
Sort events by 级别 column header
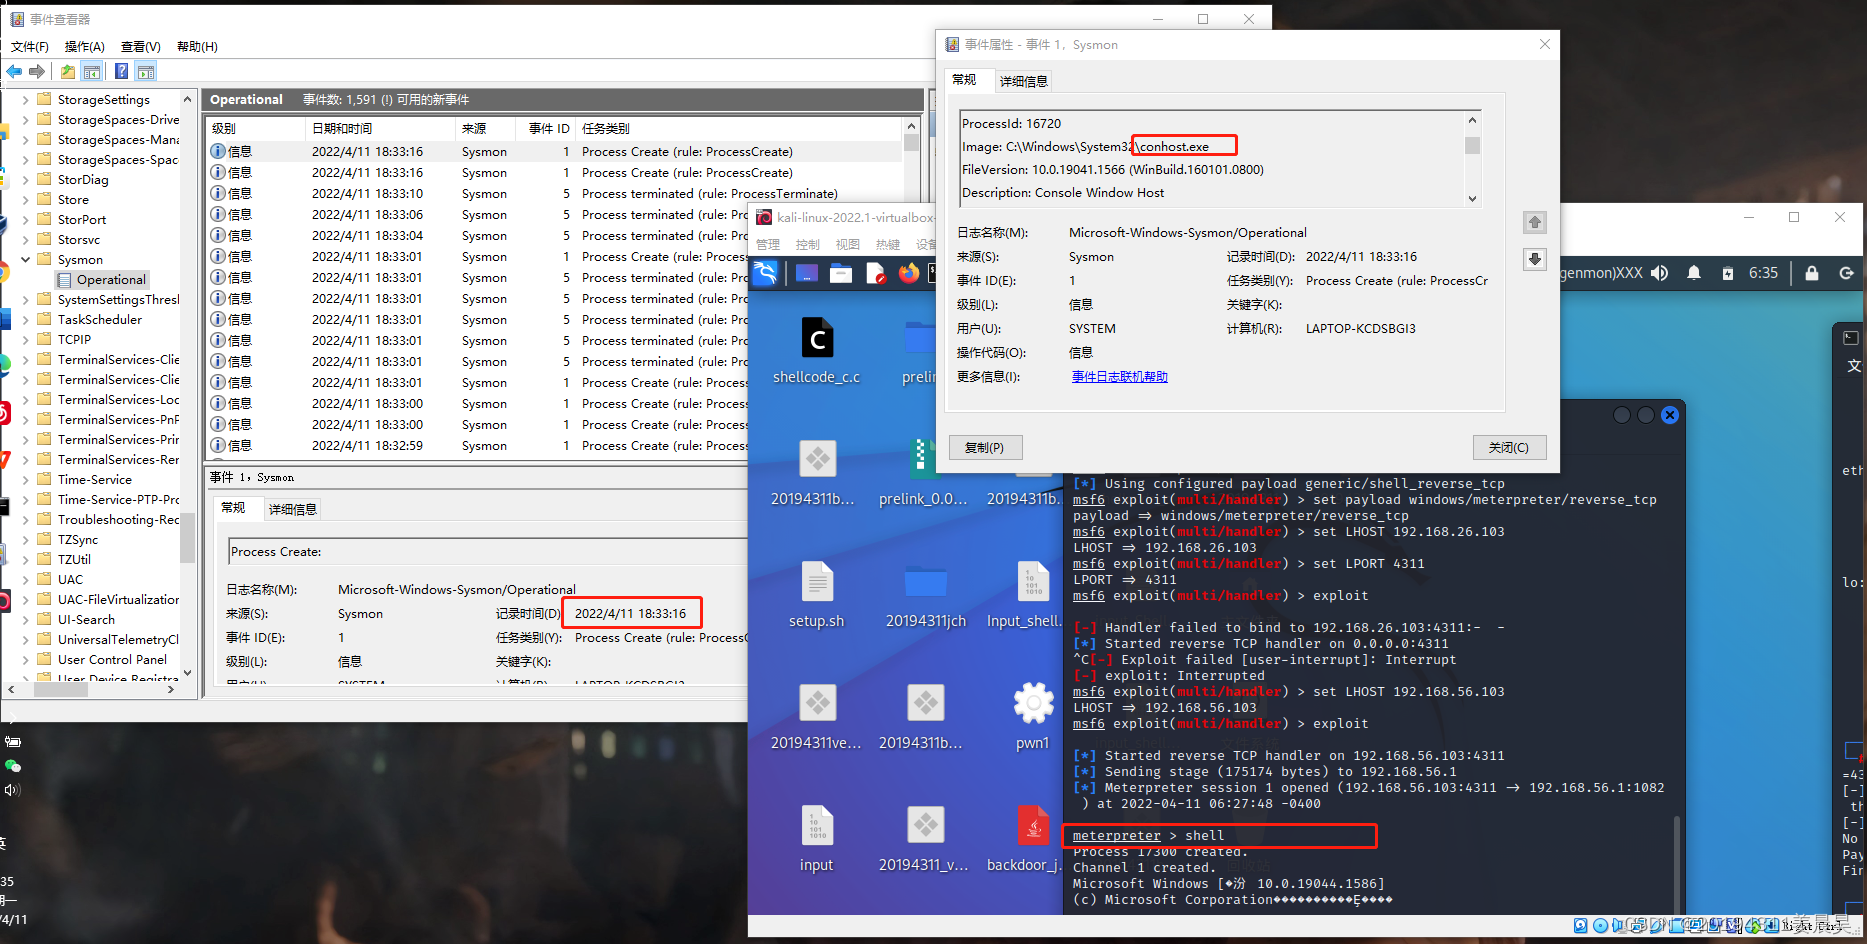(255, 129)
